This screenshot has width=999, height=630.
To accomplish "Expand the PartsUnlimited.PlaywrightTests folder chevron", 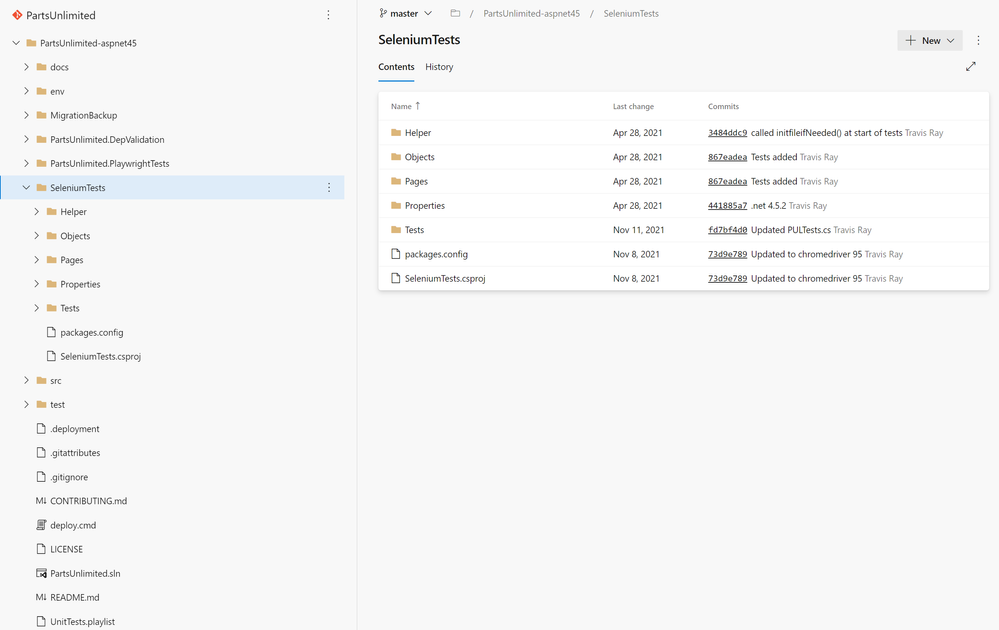I will 26,163.
